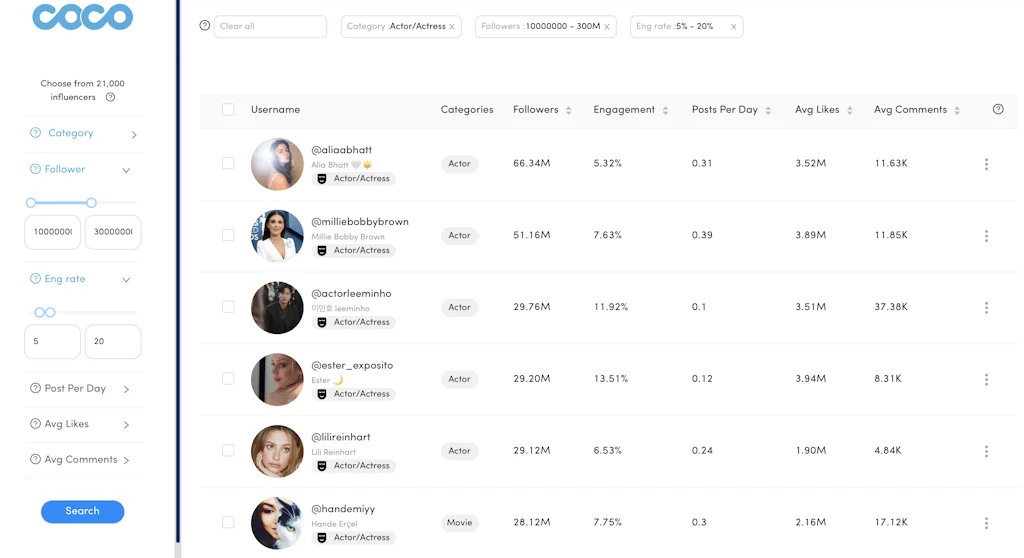
Task: Click the Eng rate minimum input field
Action: coord(52,341)
